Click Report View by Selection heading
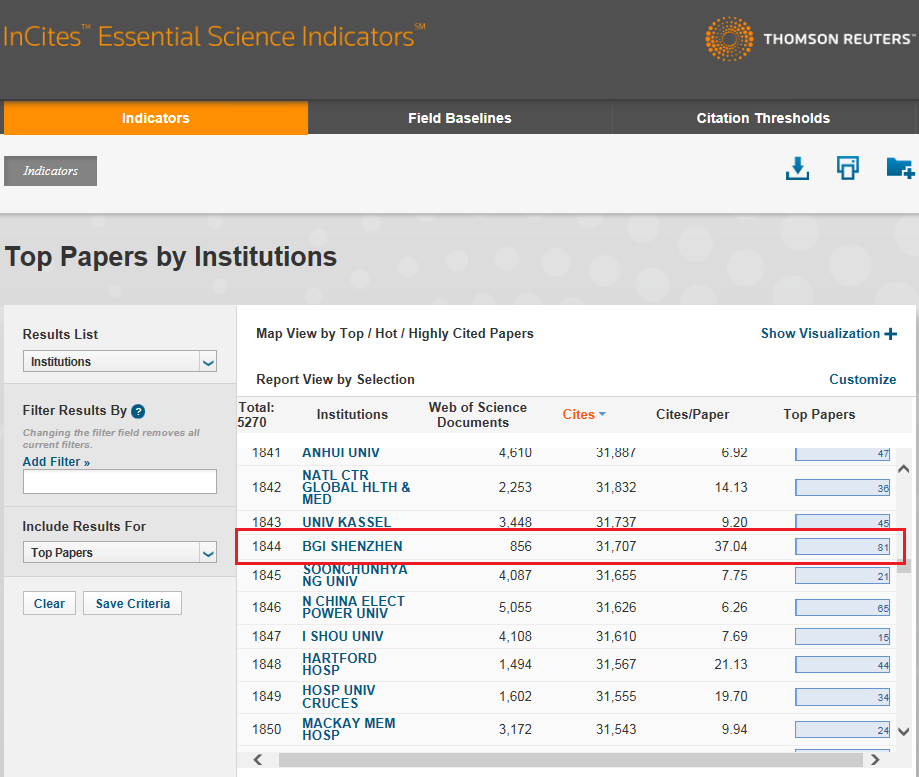The image size is (919, 777). [335, 379]
